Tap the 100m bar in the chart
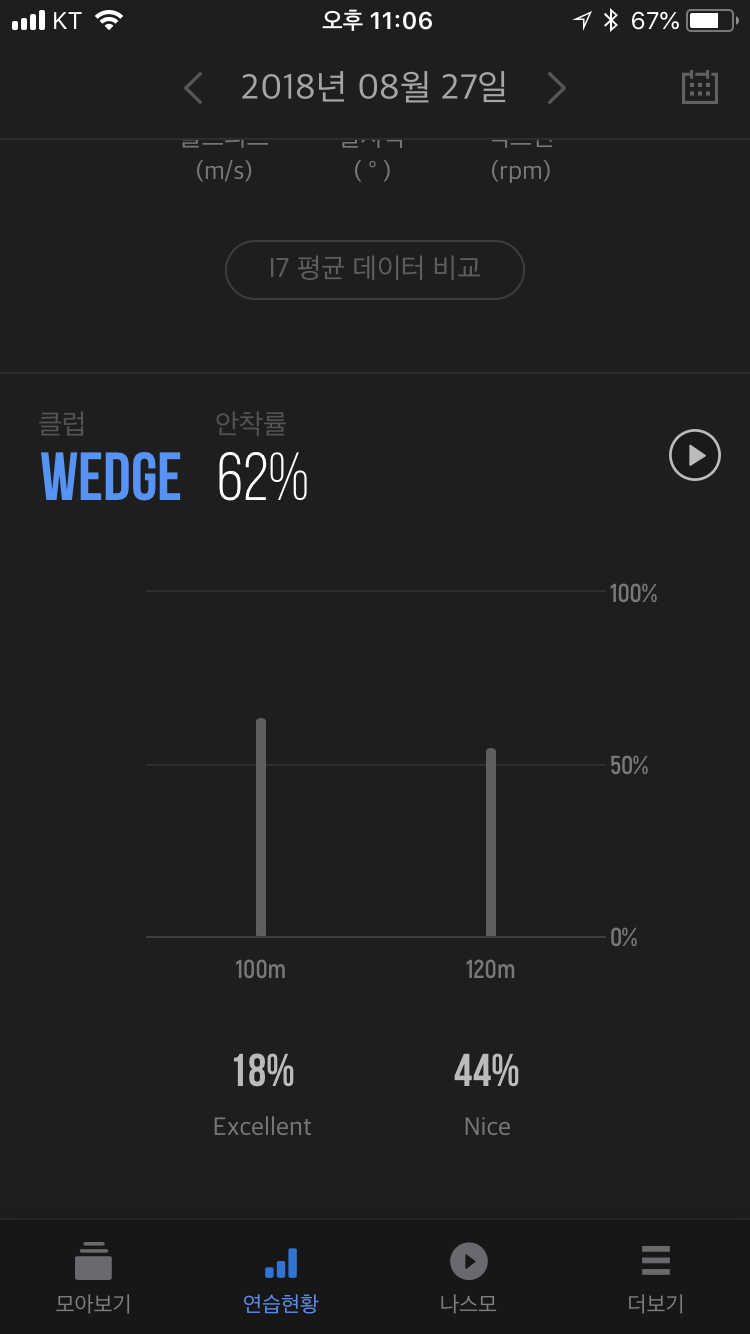The image size is (750, 1334). [x=261, y=826]
